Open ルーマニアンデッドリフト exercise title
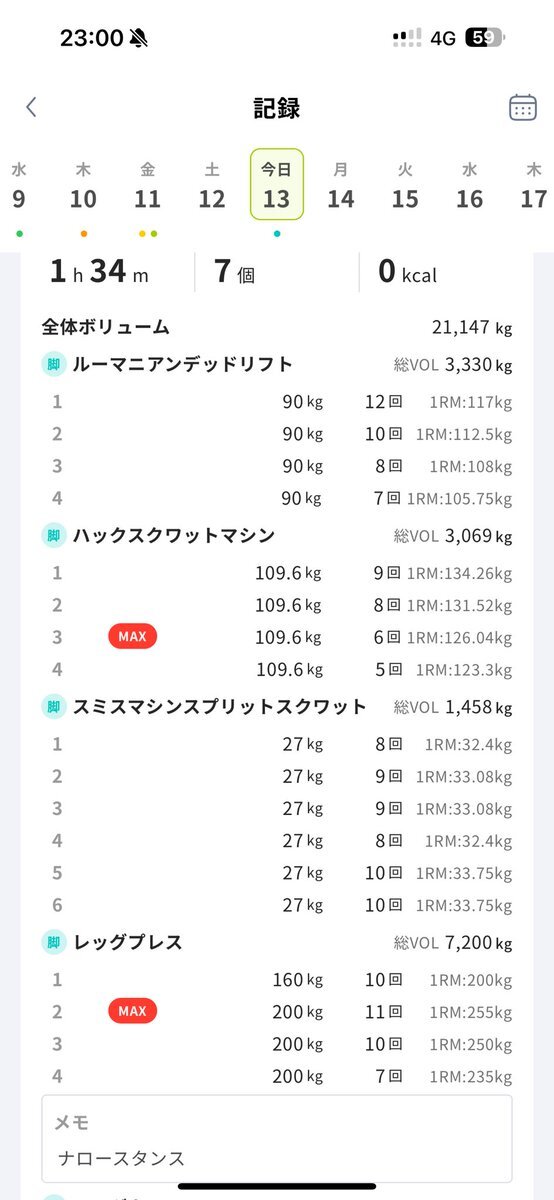 coord(183,364)
